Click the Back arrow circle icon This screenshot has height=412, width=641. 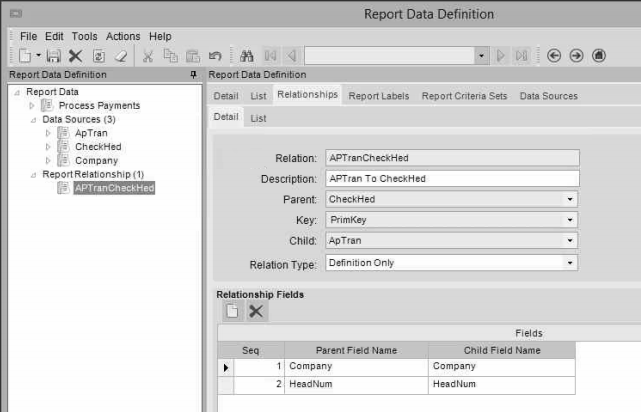click(x=554, y=56)
